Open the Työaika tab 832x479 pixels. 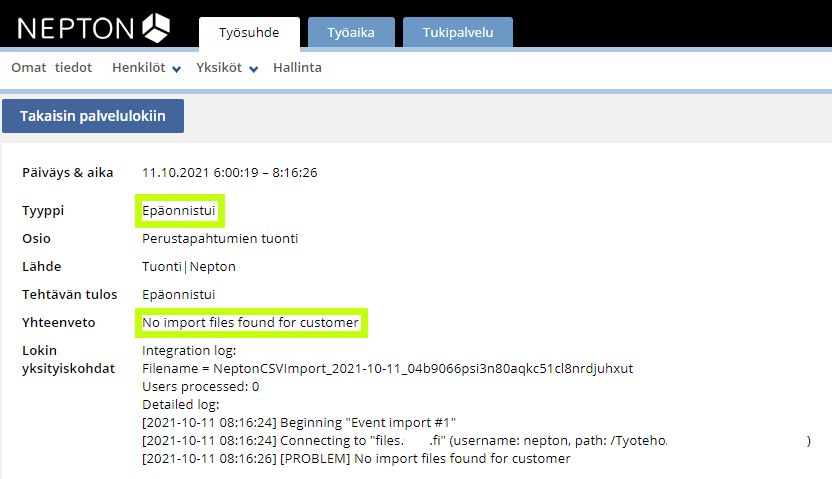(x=351, y=33)
